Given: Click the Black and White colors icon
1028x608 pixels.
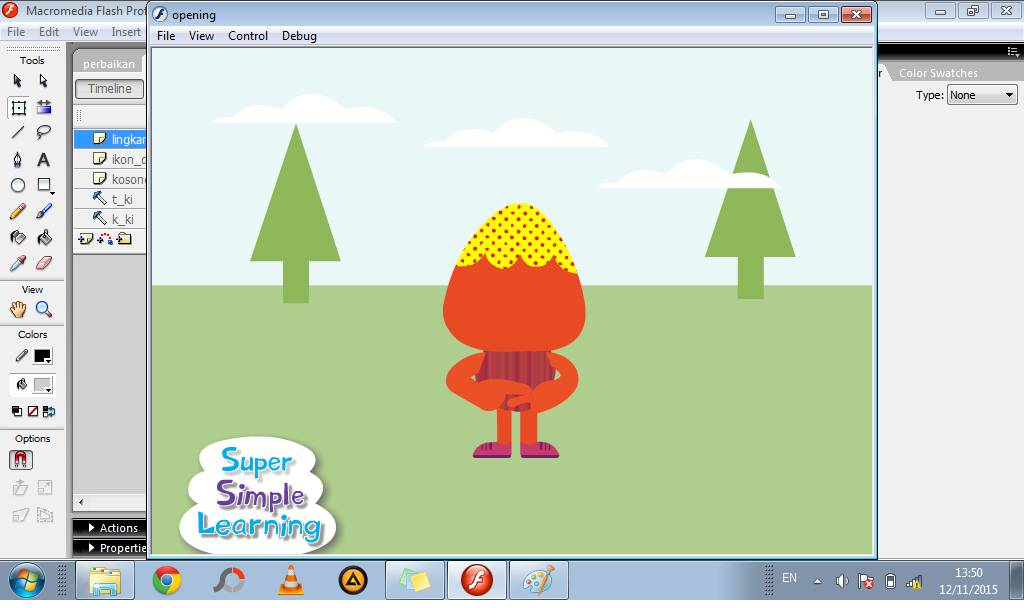Looking at the screenshot, I should click(17, 411).
